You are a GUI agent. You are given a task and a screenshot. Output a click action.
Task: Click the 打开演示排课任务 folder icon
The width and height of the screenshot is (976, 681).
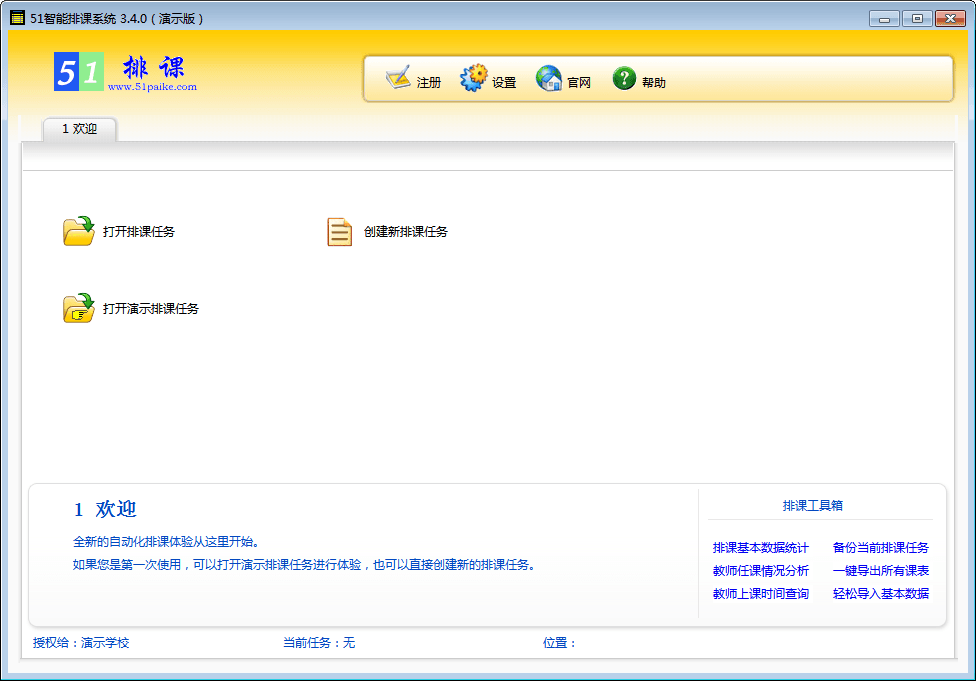click(78, 308)
